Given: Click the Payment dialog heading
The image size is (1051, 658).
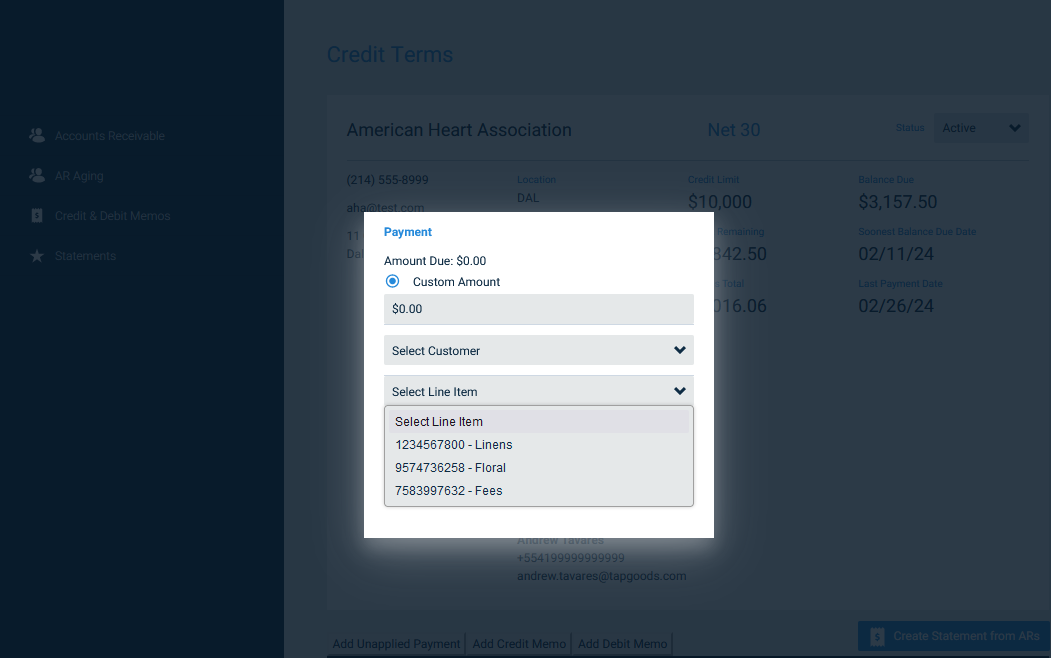Looking at the screenshot, I should pyautogui.click(x=408, y=232).
